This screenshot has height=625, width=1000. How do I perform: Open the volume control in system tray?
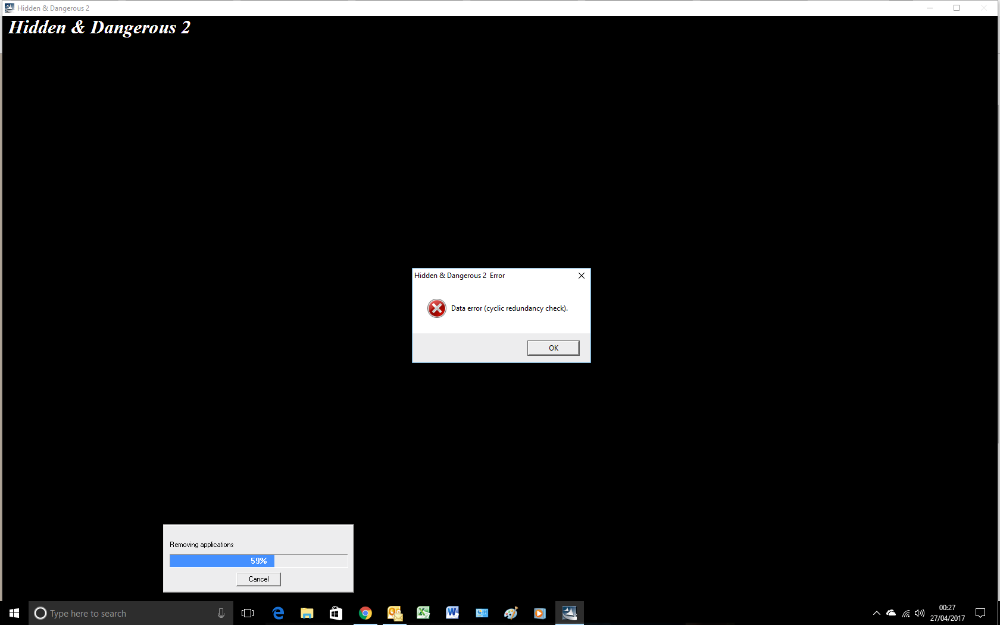tap(919, 613)
